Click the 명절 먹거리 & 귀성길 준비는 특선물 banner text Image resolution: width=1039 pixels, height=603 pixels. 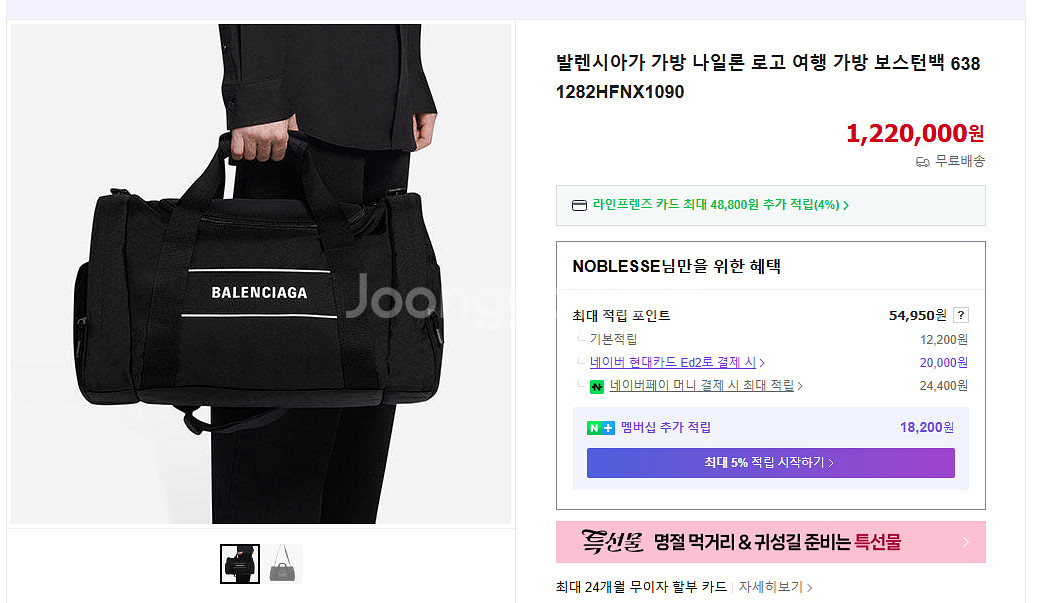(777, 542)
